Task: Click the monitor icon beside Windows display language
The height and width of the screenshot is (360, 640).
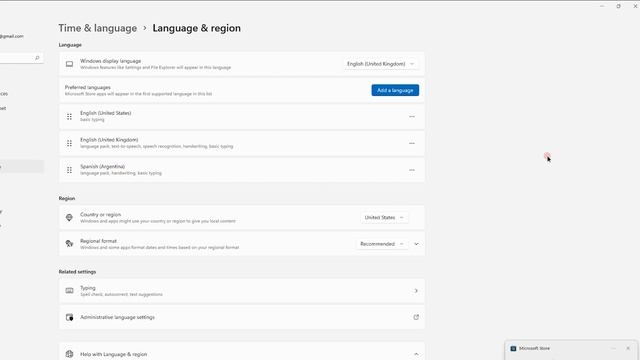Action: pyautogui.click(x=69, y=64)
